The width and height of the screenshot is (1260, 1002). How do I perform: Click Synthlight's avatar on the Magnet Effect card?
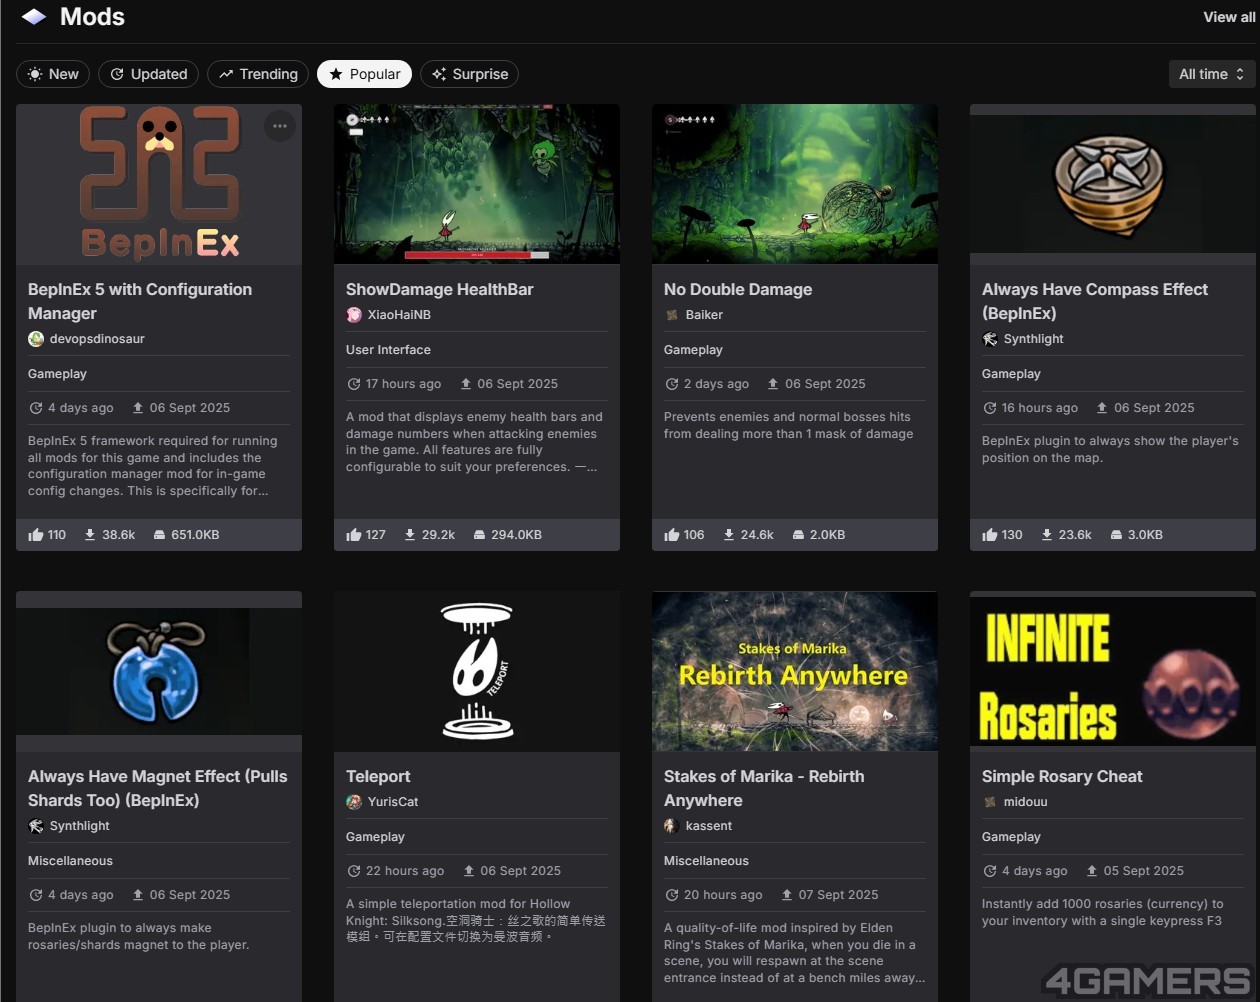point(36,826)
